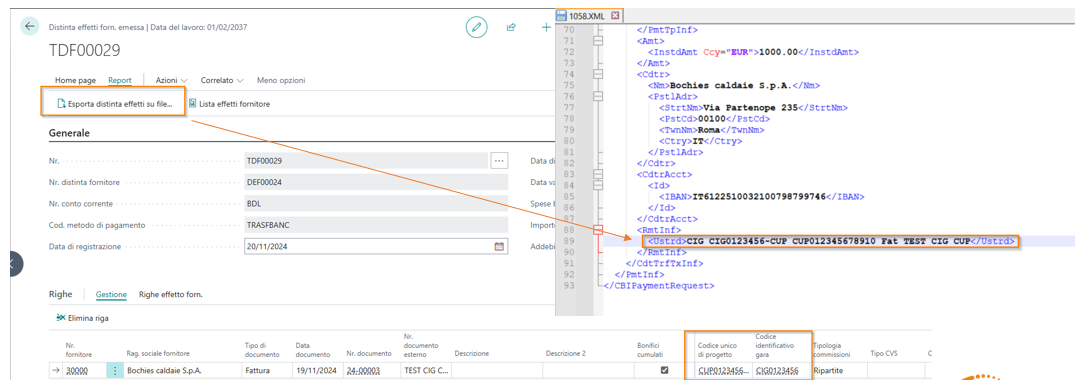
Task: Click the Elimina riga delete icon
Action: point(61,318)
